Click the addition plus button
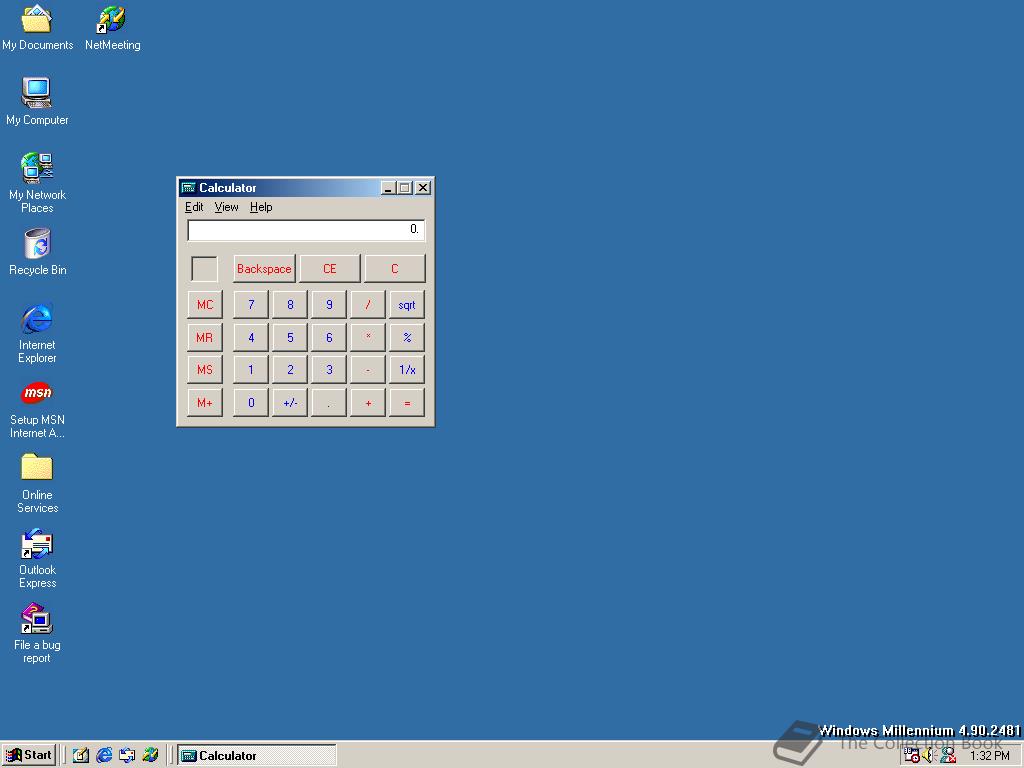Screen dimensions: 1024x768 pos(368,402)
